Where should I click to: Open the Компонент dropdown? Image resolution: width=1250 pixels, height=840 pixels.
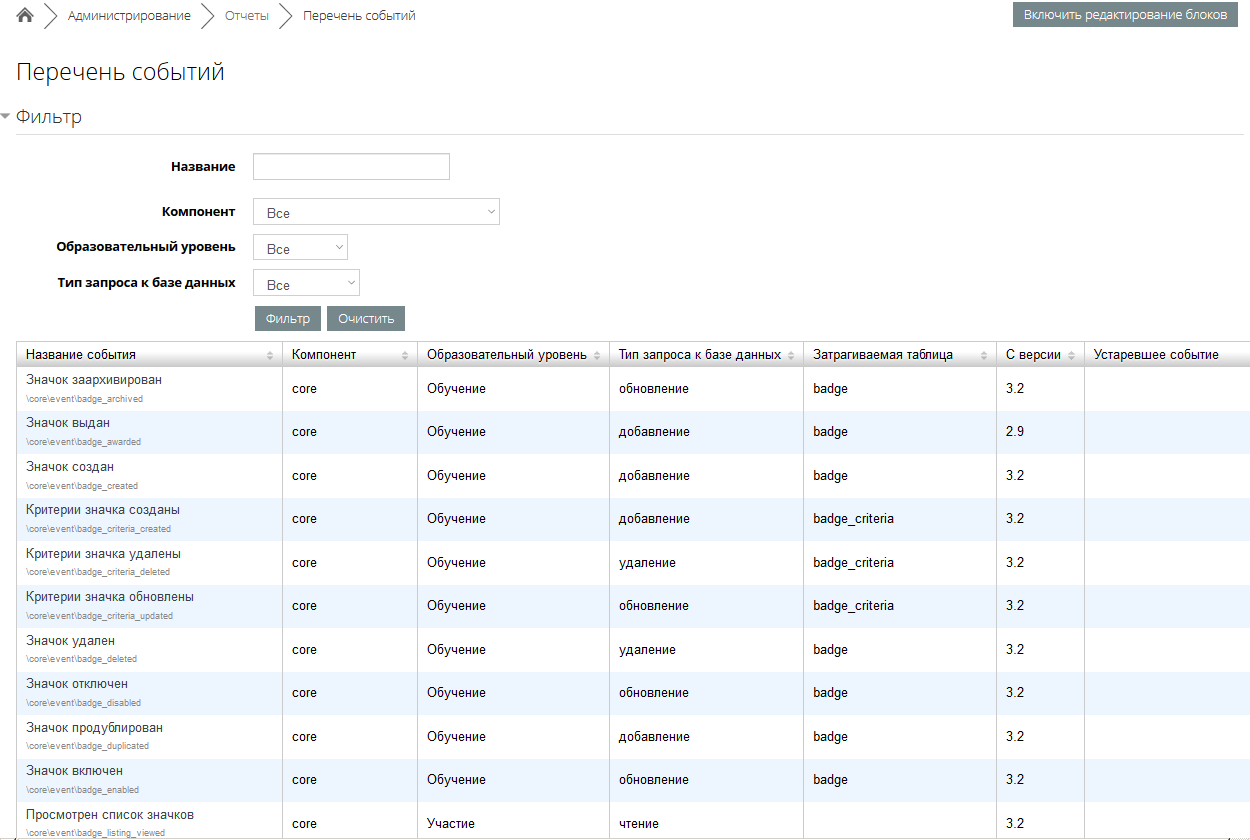376,212
